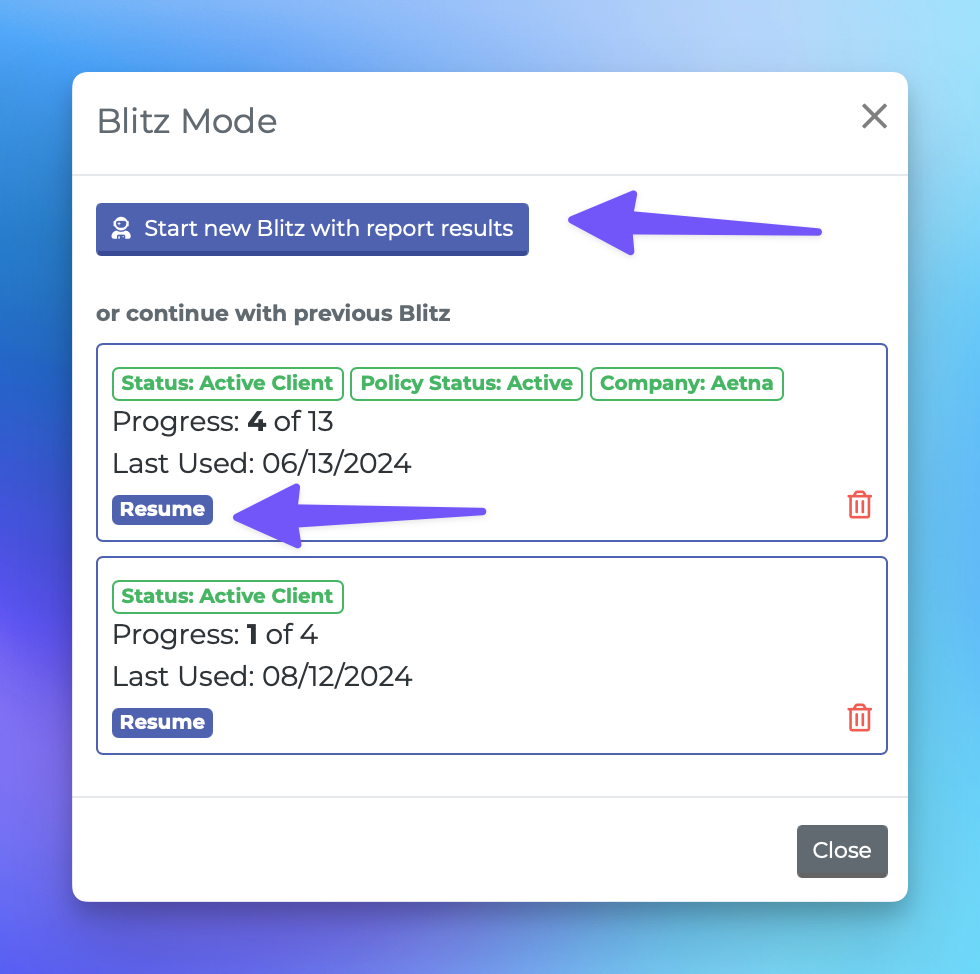Close the Blitz Mode dialog with the X icon
Screen dimensions: 980x974
pyautogui.click(x=874, y=116)
